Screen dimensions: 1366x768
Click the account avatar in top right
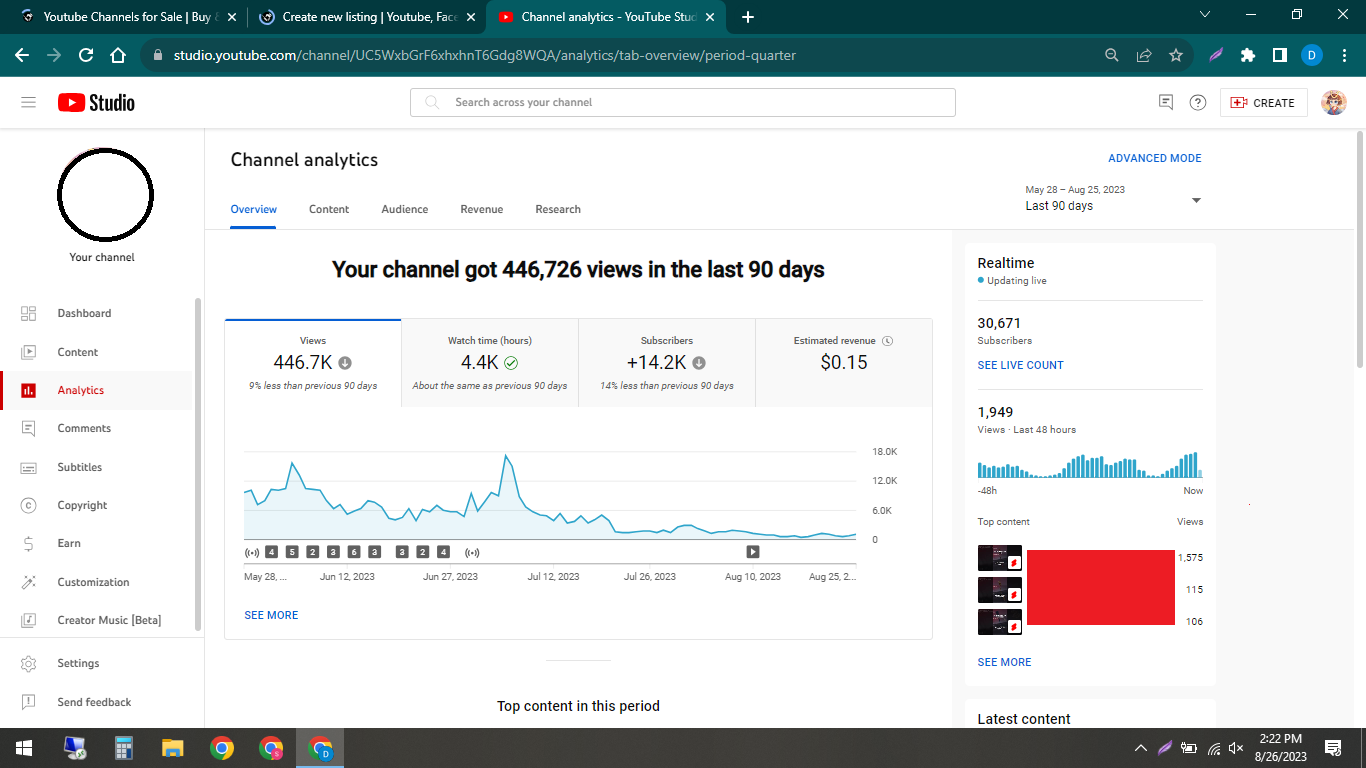click(1333, 103)
